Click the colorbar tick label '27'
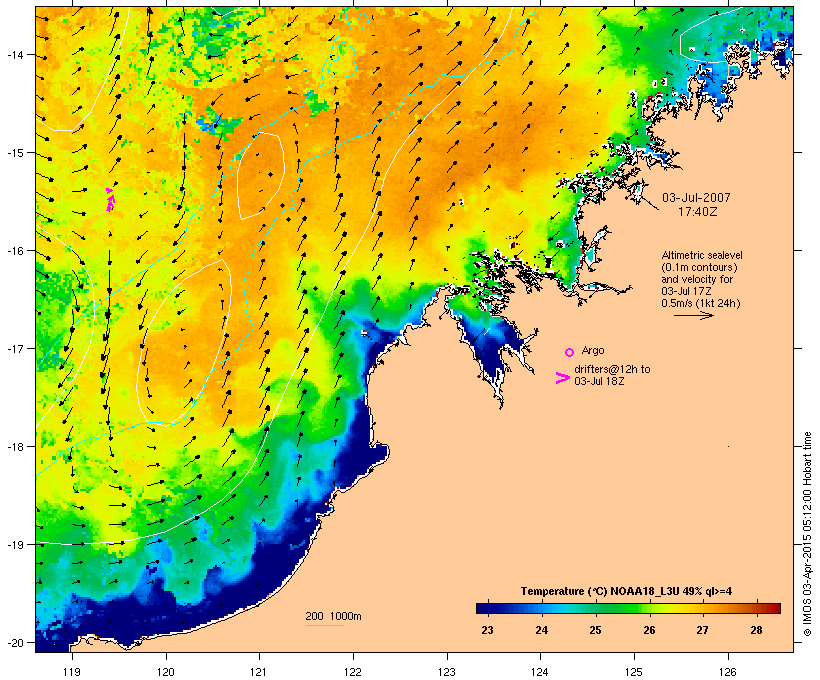The height and width of the screenshot is (680, 820). 702,630
